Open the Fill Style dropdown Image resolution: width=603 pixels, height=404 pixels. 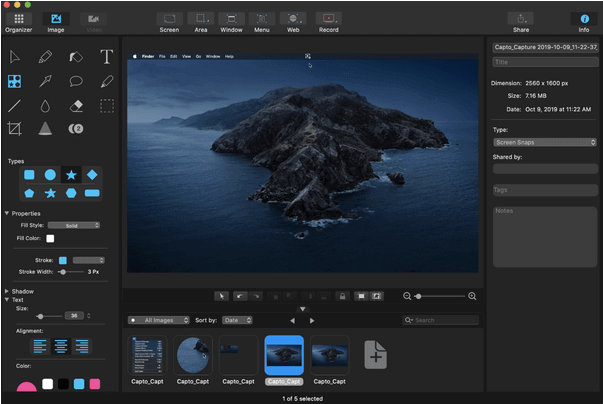(x=74, y=225)
